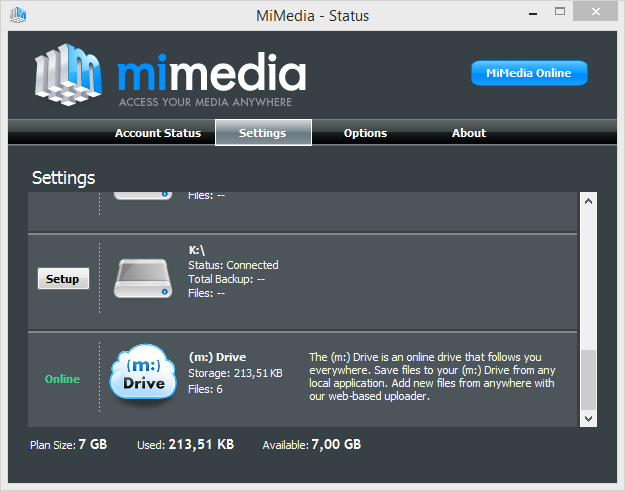
Task: Minimize the MiMedia Status window
Action: coord(533,14)
